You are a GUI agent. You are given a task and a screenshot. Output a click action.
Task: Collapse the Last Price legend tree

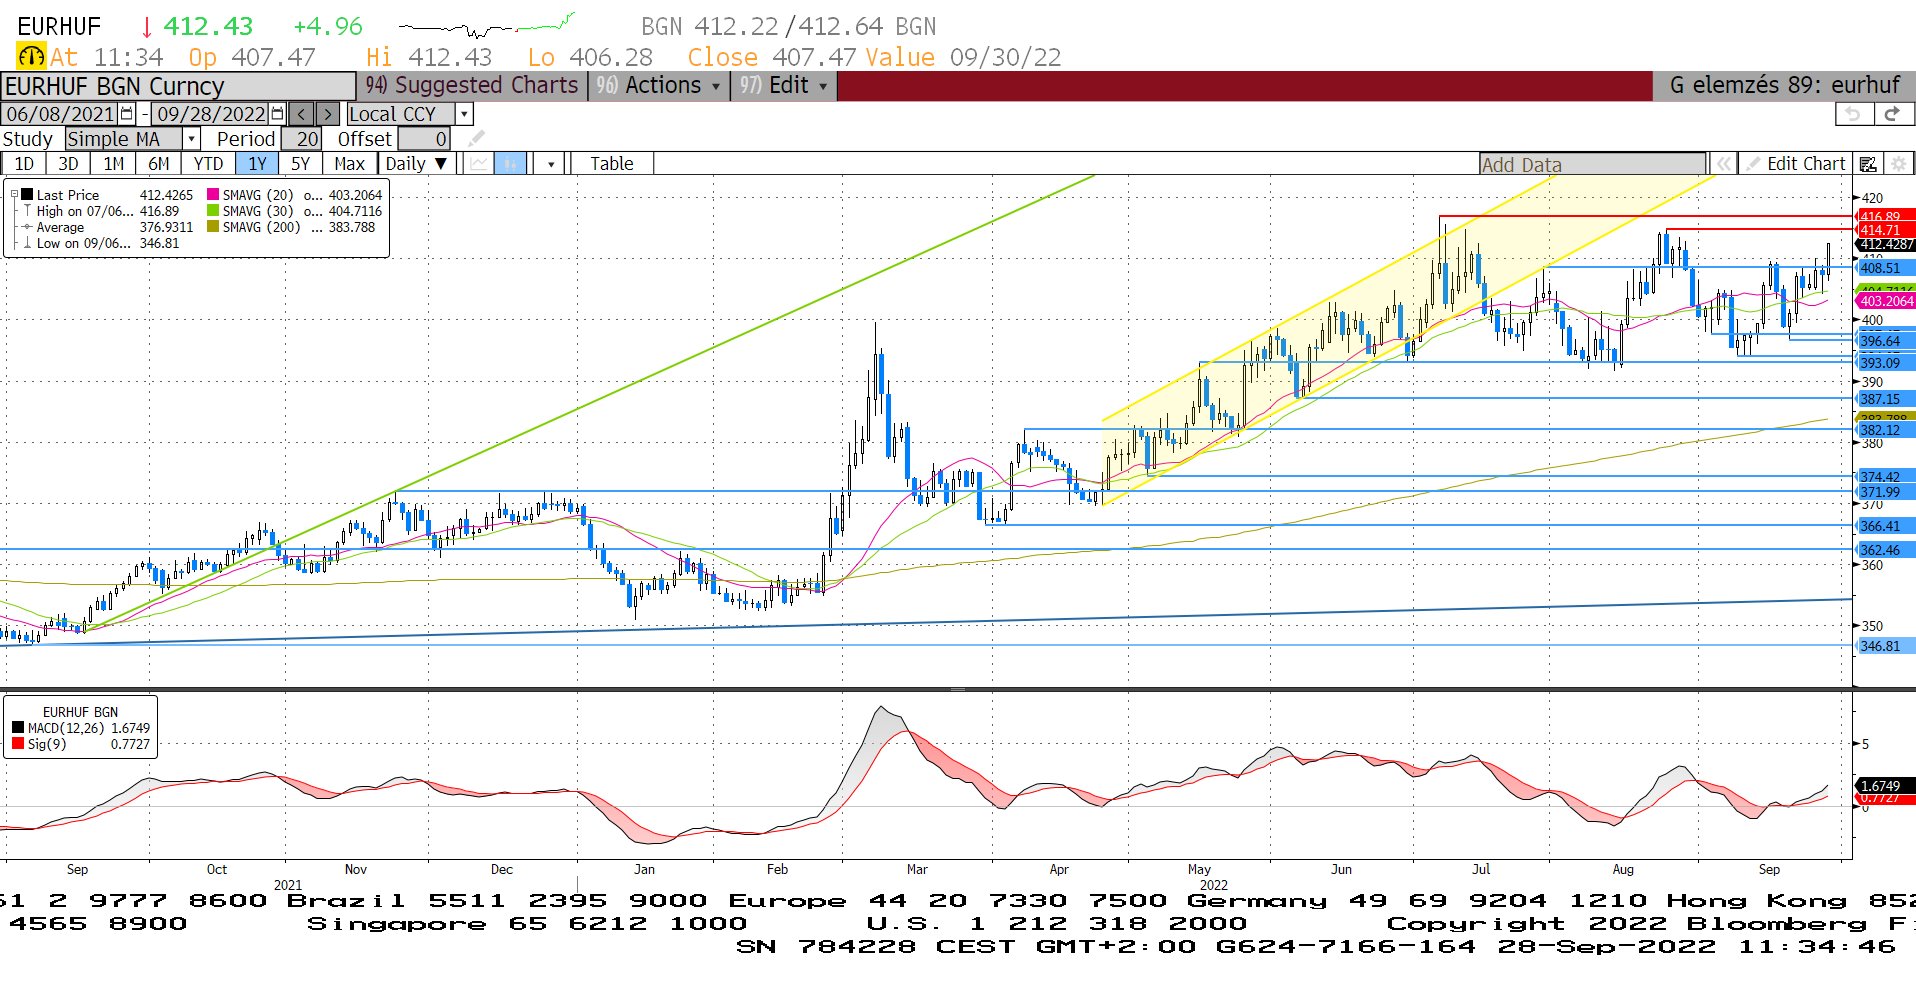pos(15,195)
